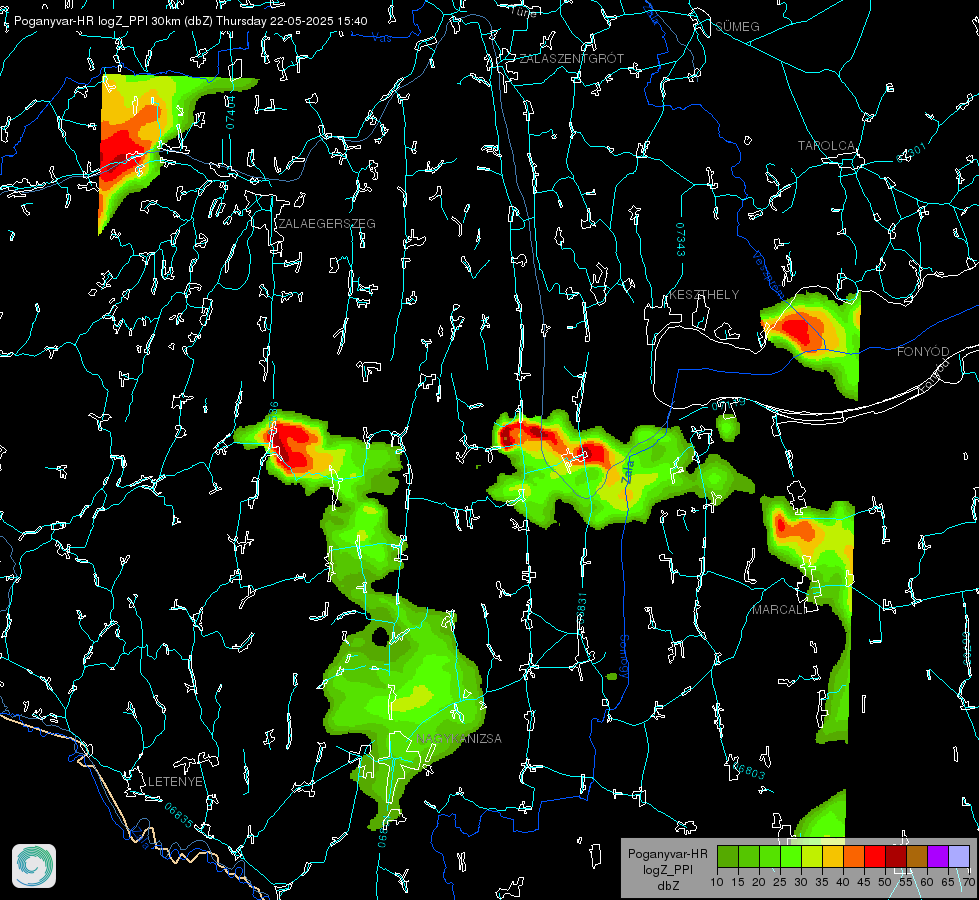The height and width of the screenshot is (900, 979).
Task: Click the LETENYE town label
Action: pos(175,782)
